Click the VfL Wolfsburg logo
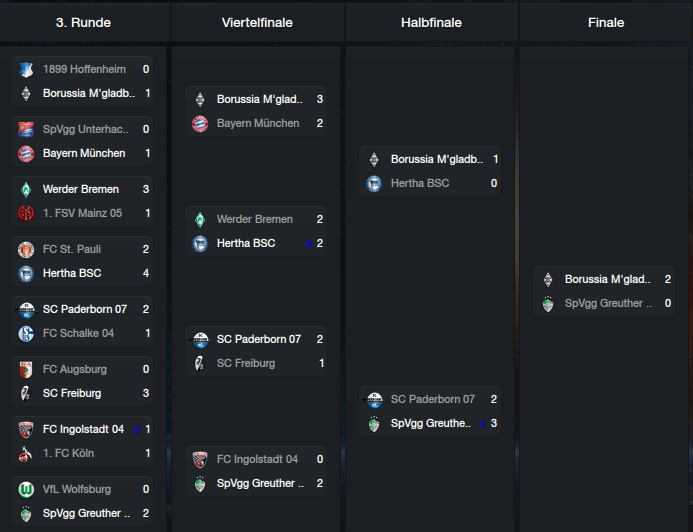Viewport: 693px width, 532px height. 26,490
